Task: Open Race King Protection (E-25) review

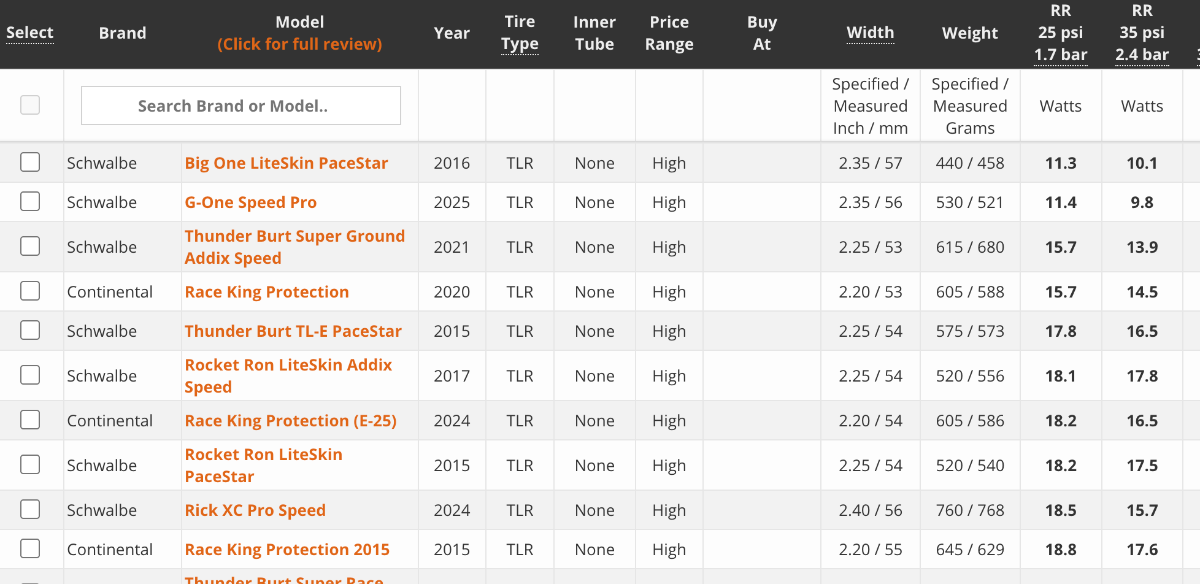Action: (290, 421)
